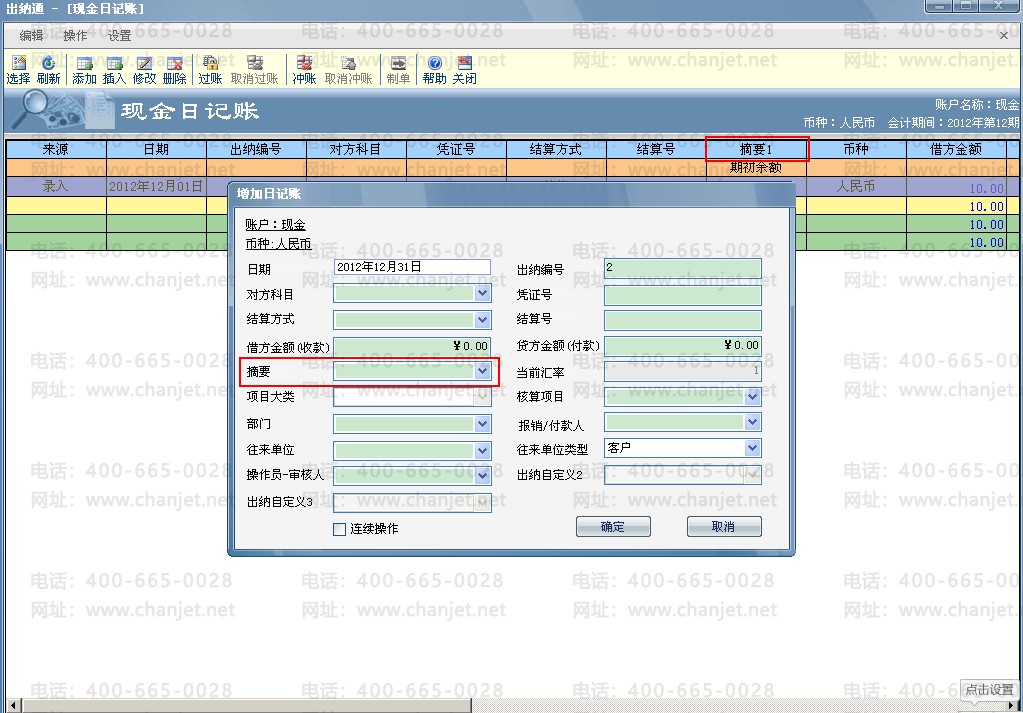Click the 借方金额(收款) amount field
The height and width of the screenshot is (713, 1023).
click(x=412, y=346)
